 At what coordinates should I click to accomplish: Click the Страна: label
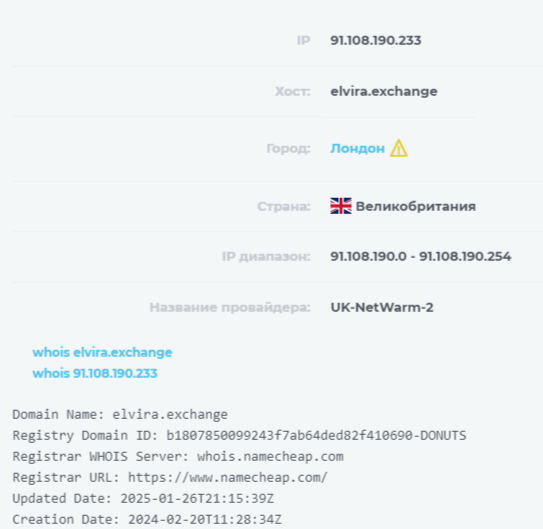tap(284, 207)
